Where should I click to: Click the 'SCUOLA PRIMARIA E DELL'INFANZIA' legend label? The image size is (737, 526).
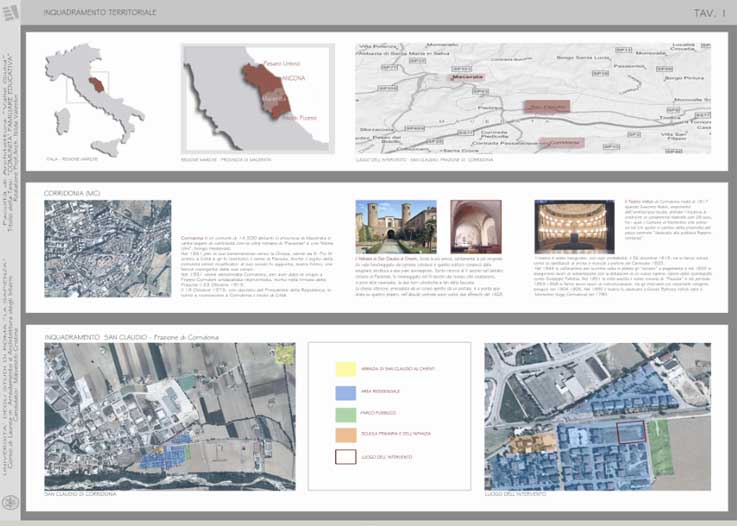click(x=395, y=433)
